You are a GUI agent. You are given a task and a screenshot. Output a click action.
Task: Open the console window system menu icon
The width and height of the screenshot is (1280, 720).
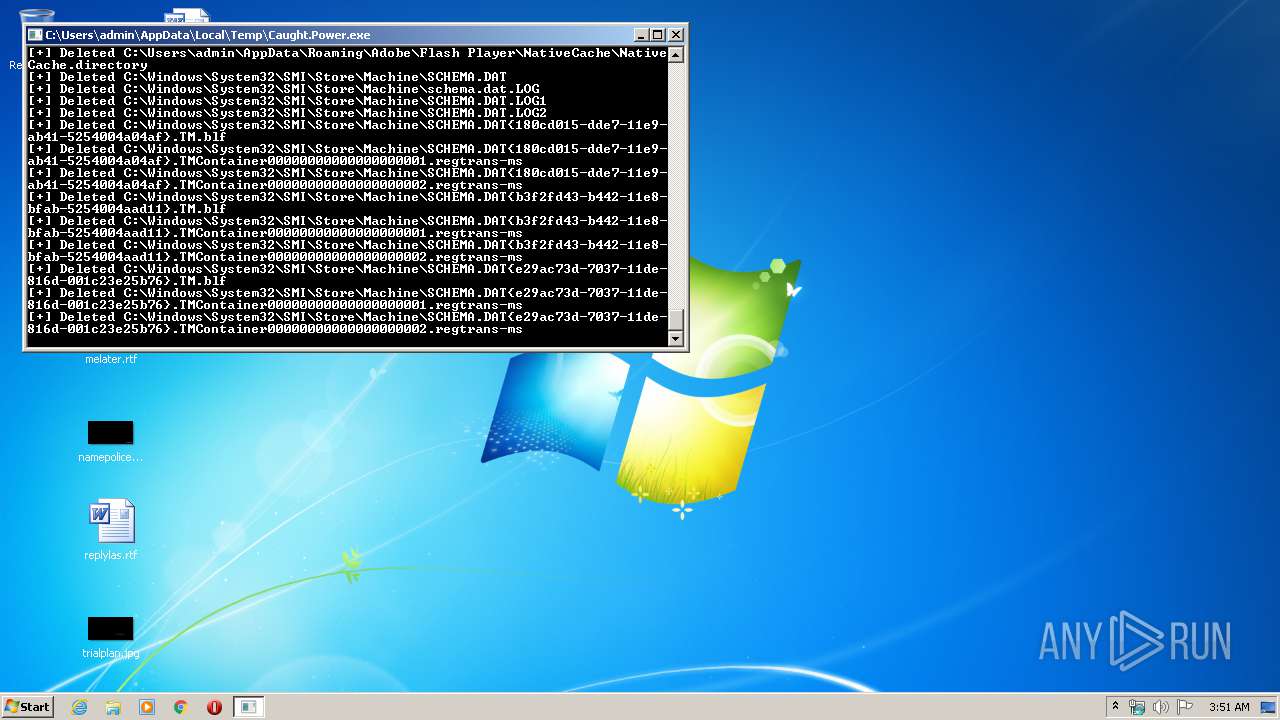click(x=35, y=34)
